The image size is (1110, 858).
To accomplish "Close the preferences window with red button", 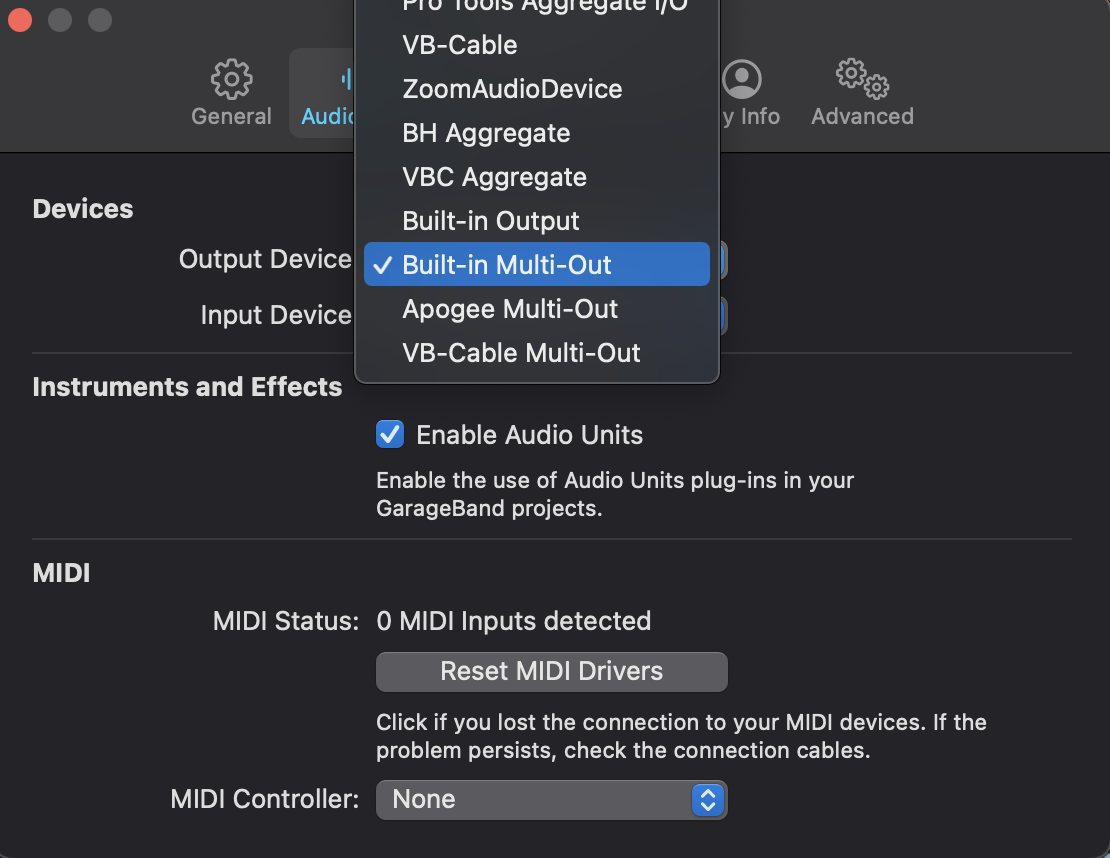I will click(20, 20).
